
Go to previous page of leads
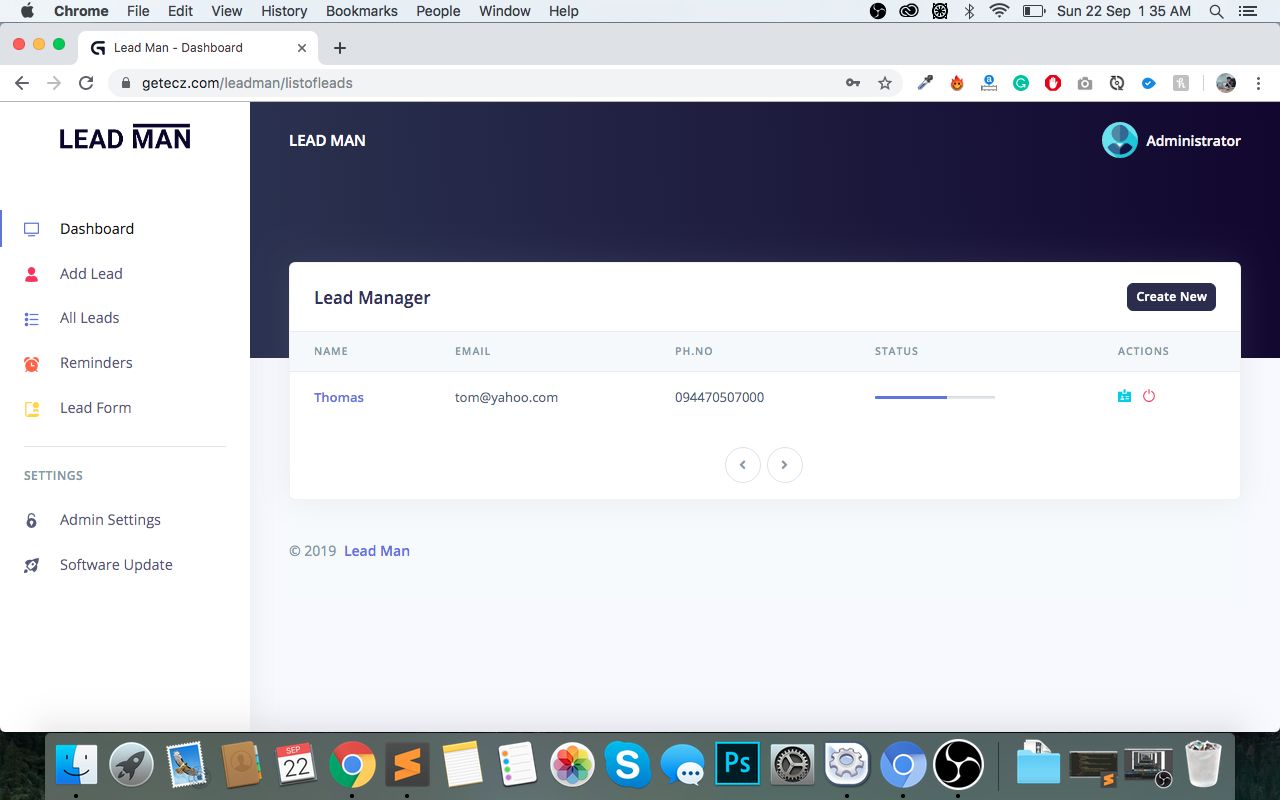(743, 465)
